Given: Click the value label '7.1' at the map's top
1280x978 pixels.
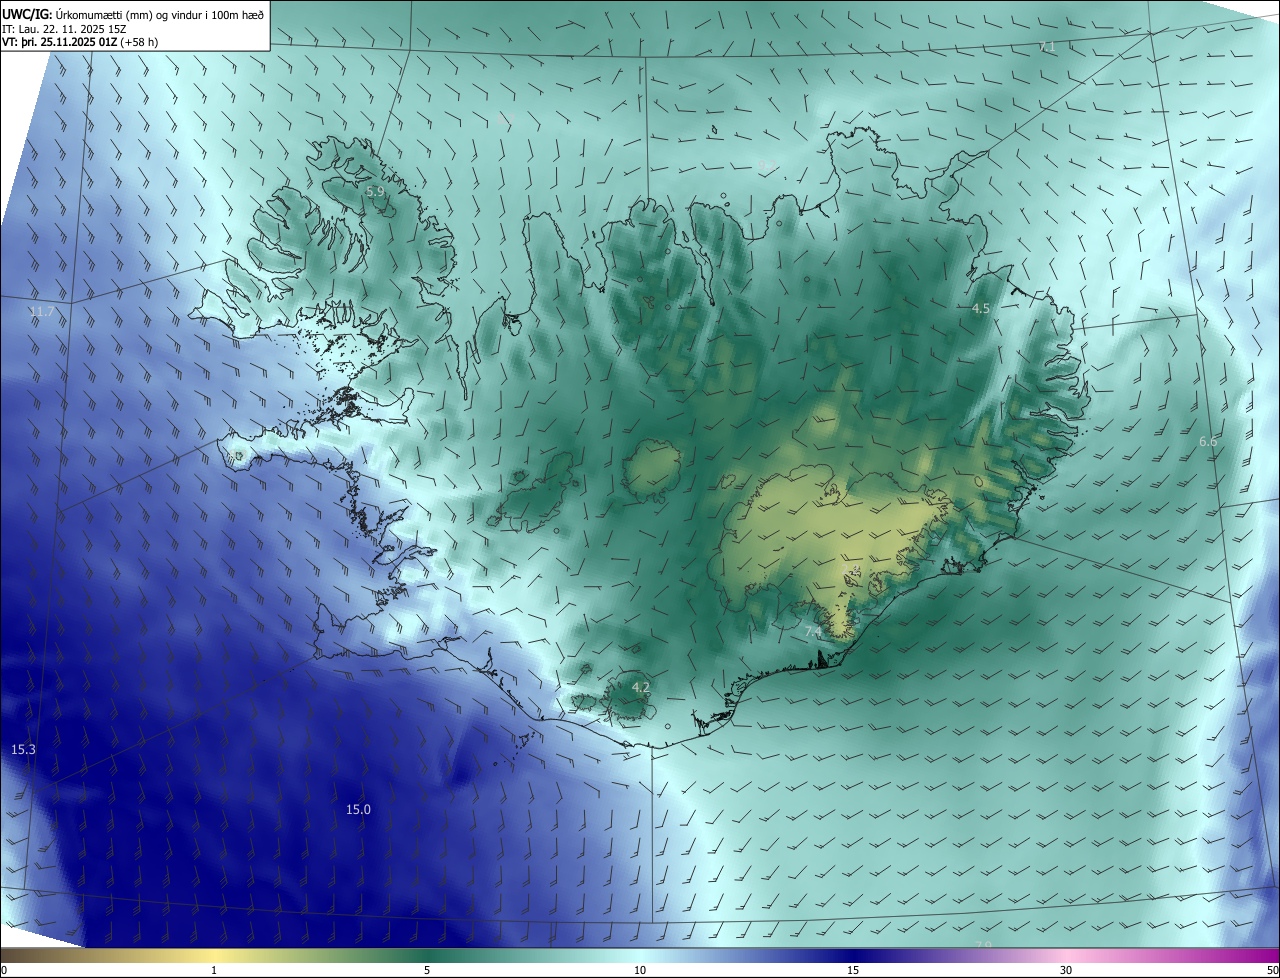Looking at the screenshot, I should 1047,47.
